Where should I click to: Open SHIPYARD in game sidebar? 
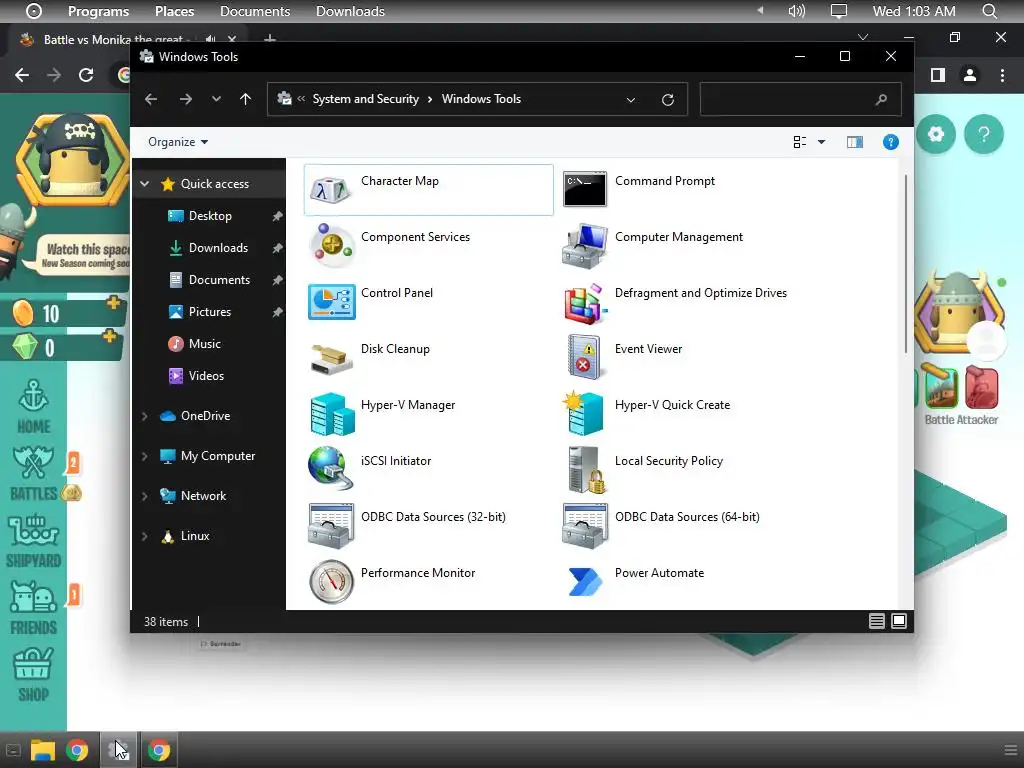point(33,541)
